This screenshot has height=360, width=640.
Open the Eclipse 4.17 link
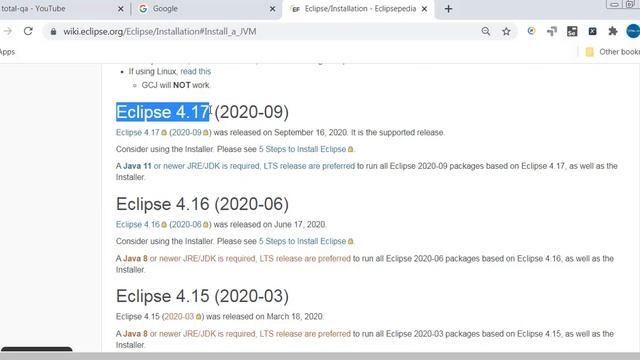click(138, 133)
